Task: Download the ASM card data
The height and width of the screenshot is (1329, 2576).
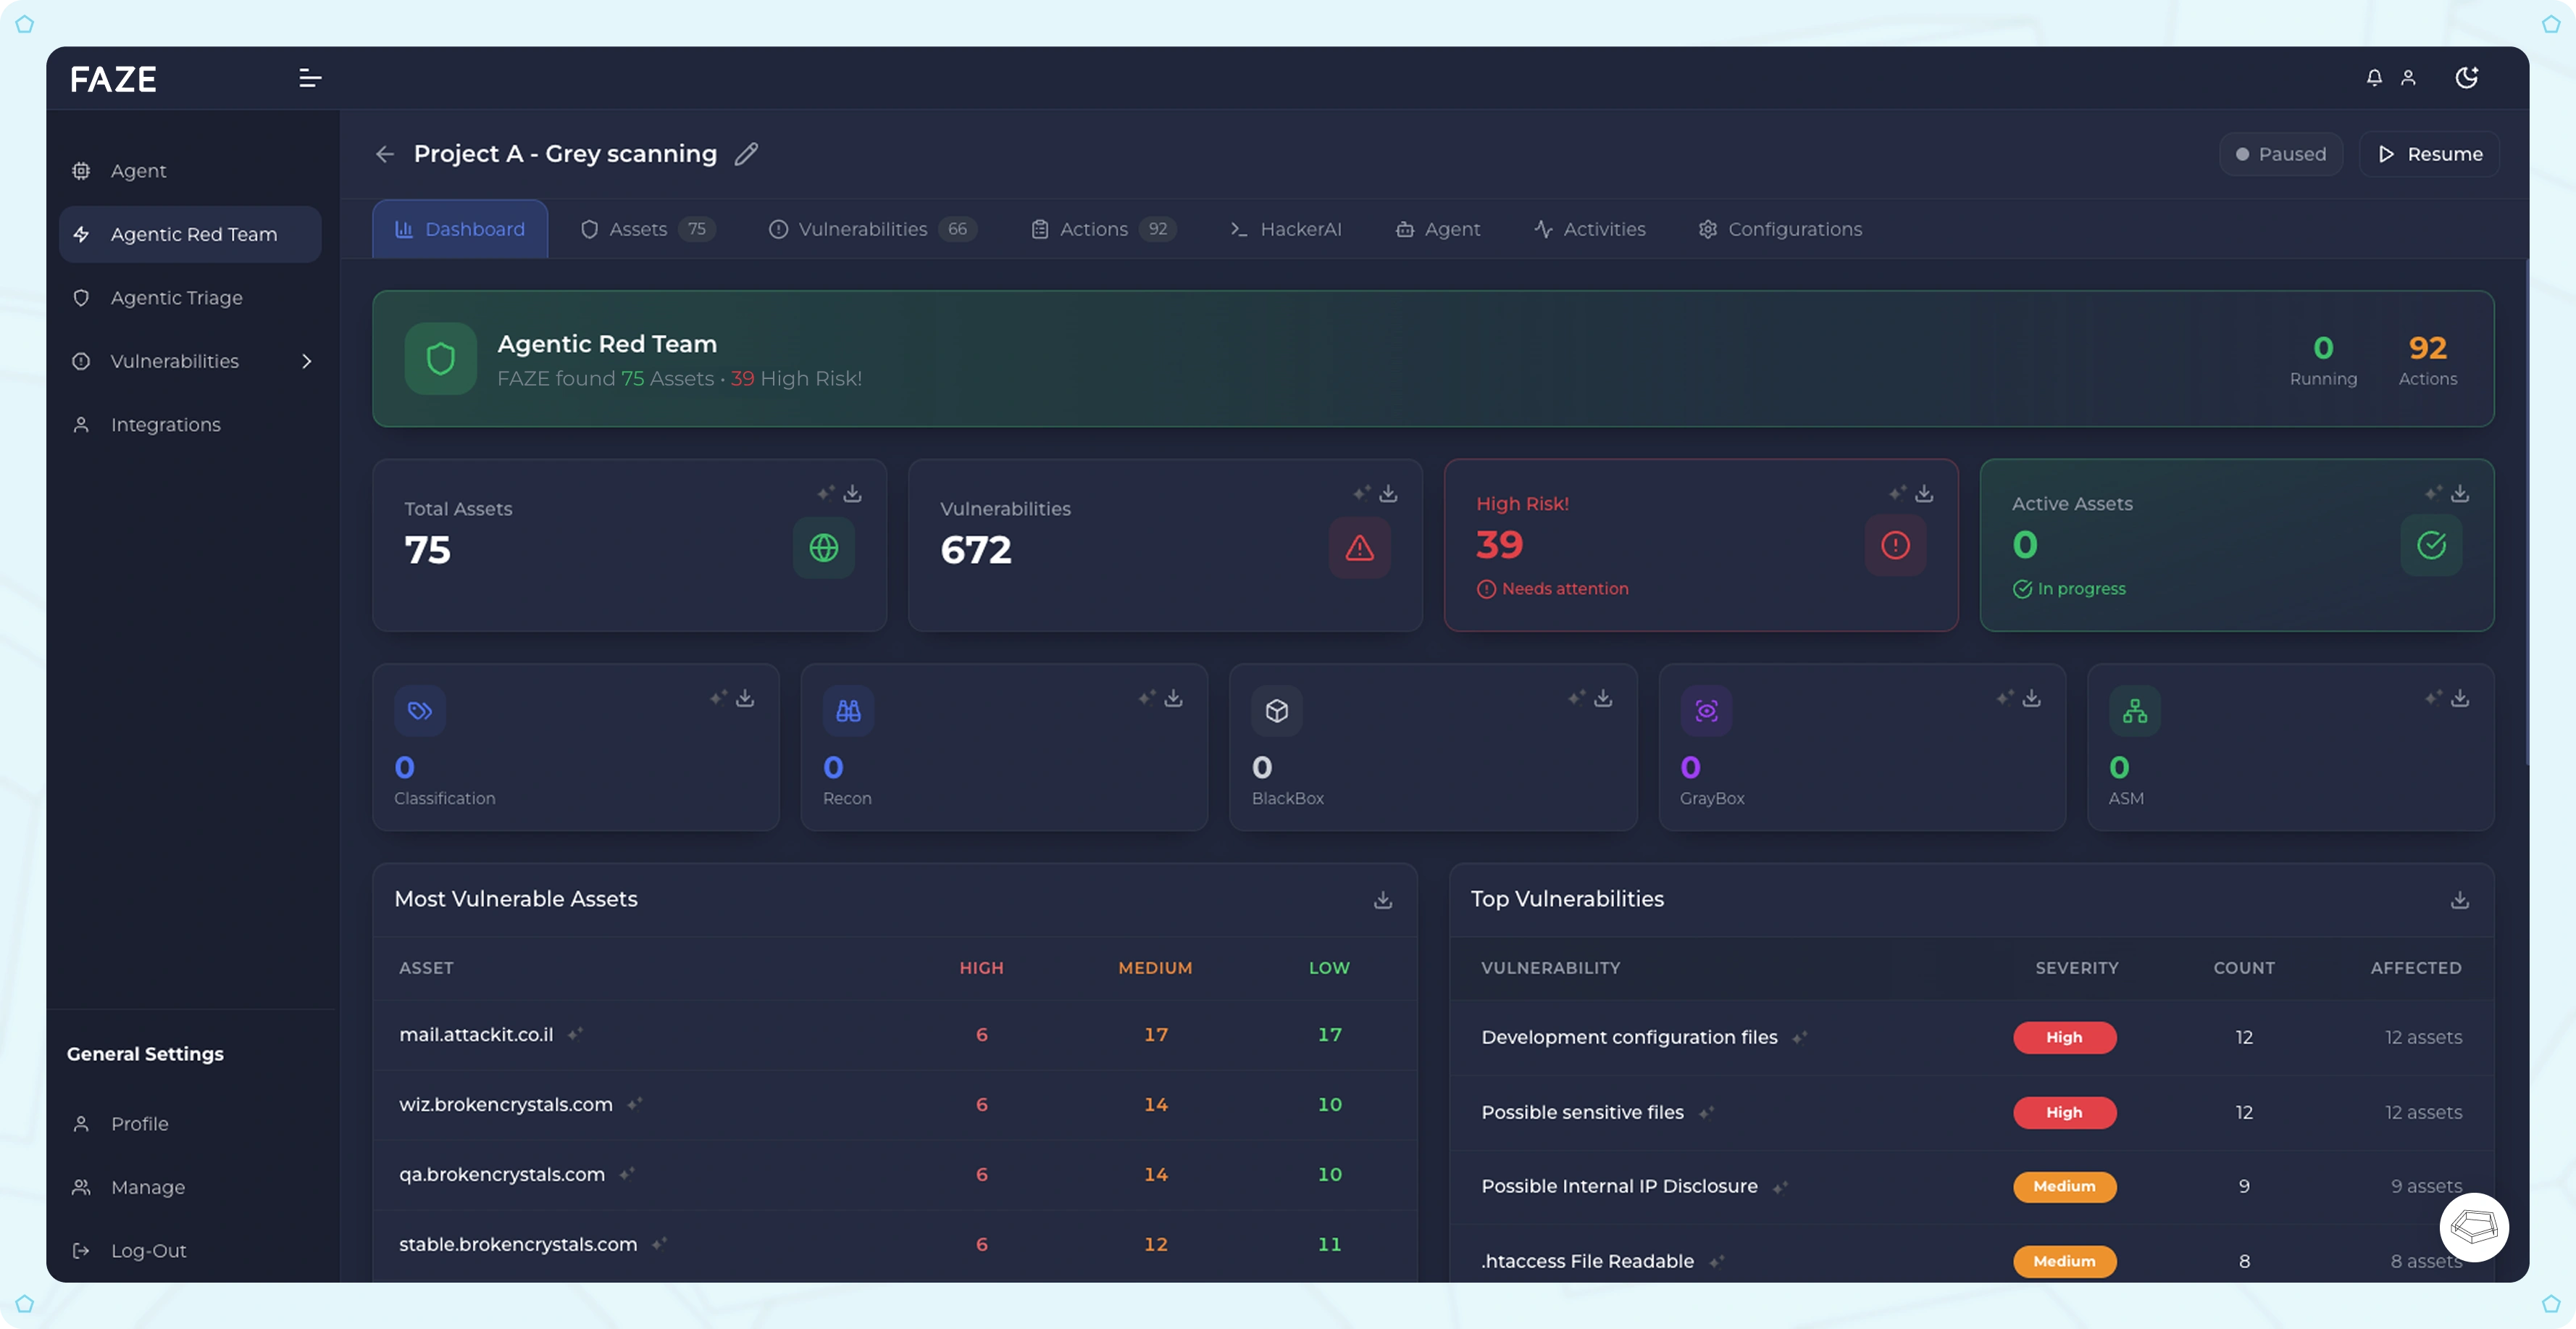Action: [x=2460, y=698]
